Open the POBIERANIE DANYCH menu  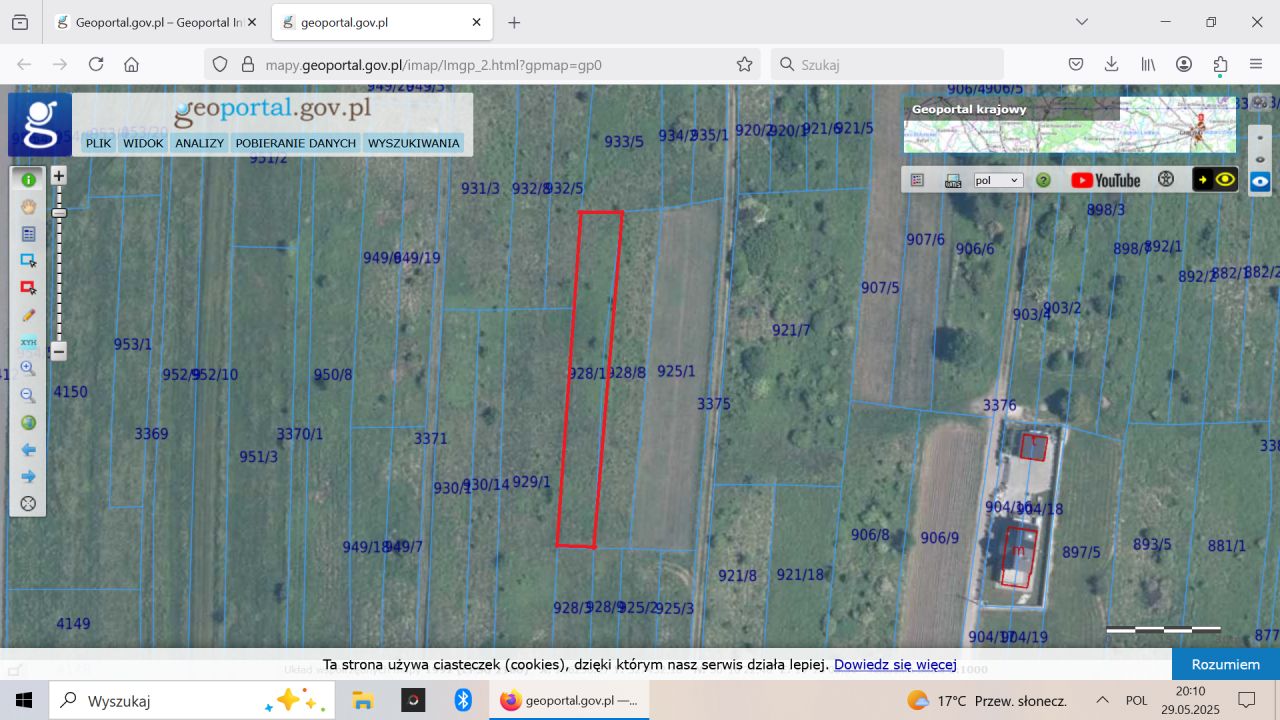pos(295,143)
